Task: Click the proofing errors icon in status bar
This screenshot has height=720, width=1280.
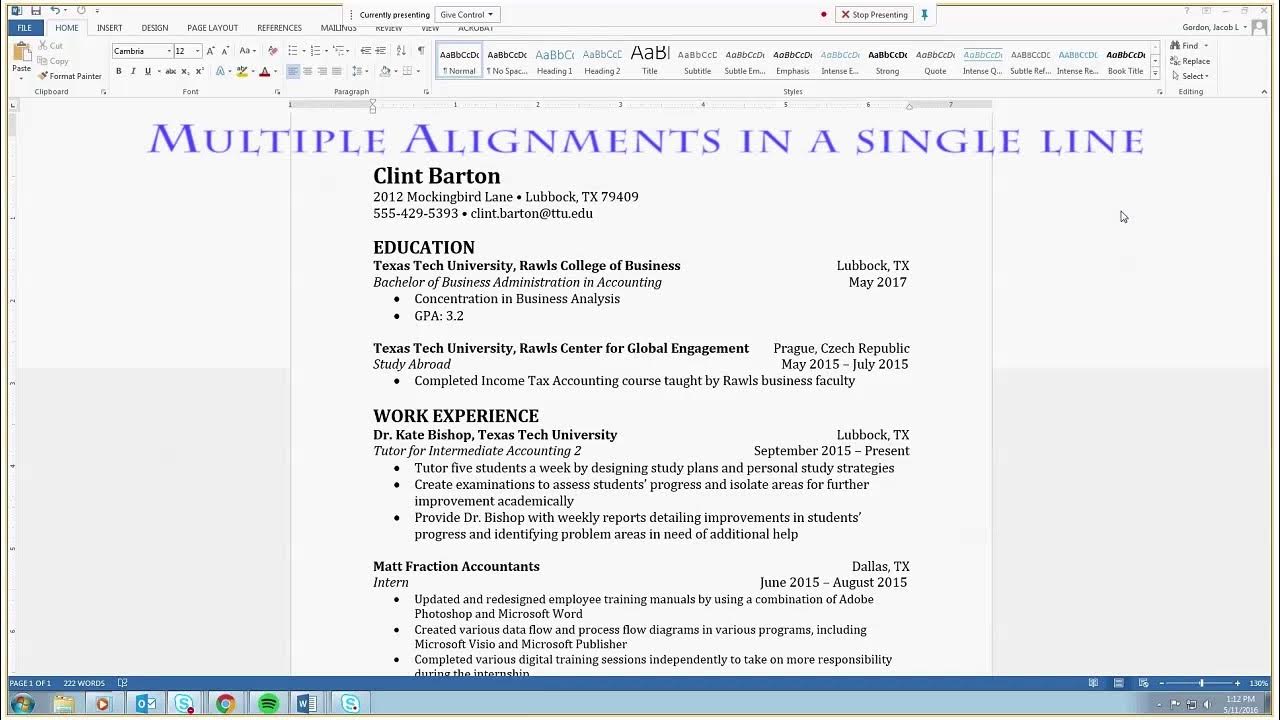Action: (122, 683)
